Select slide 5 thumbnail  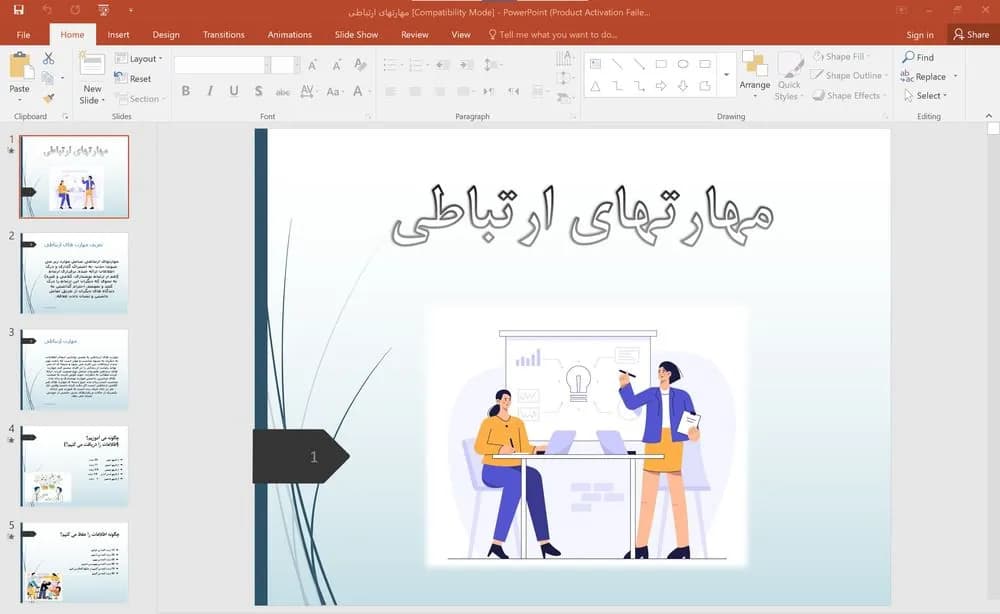pos(74,563)
